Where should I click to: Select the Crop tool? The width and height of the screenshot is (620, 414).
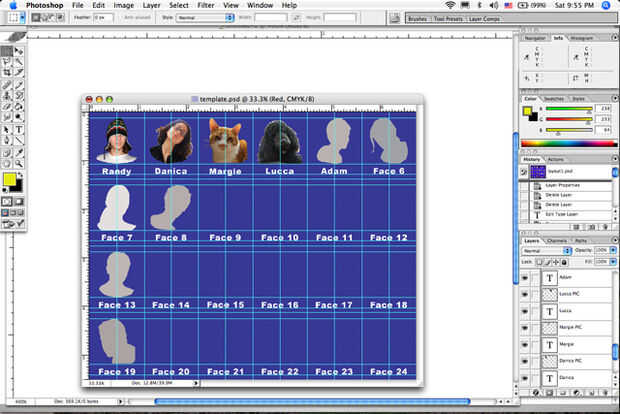tap(7, 72)
